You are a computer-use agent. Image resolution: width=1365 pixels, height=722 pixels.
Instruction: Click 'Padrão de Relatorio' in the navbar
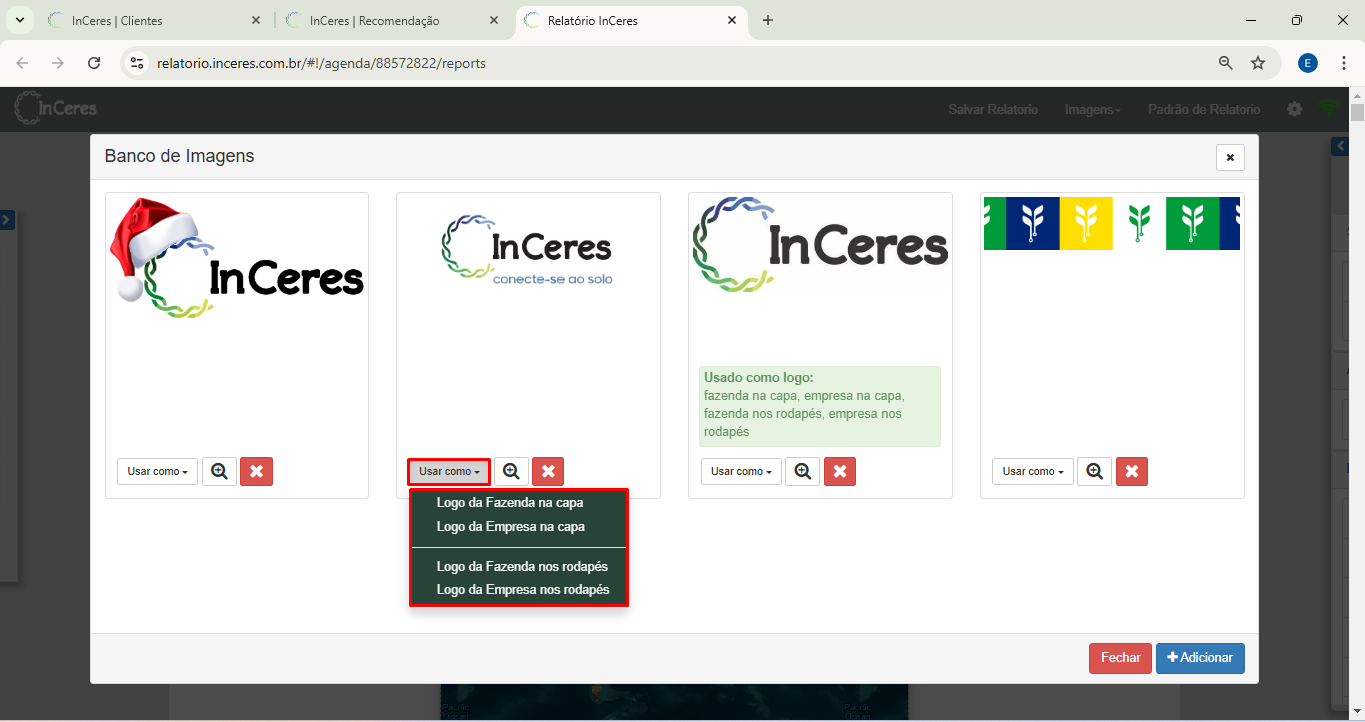1204,109
